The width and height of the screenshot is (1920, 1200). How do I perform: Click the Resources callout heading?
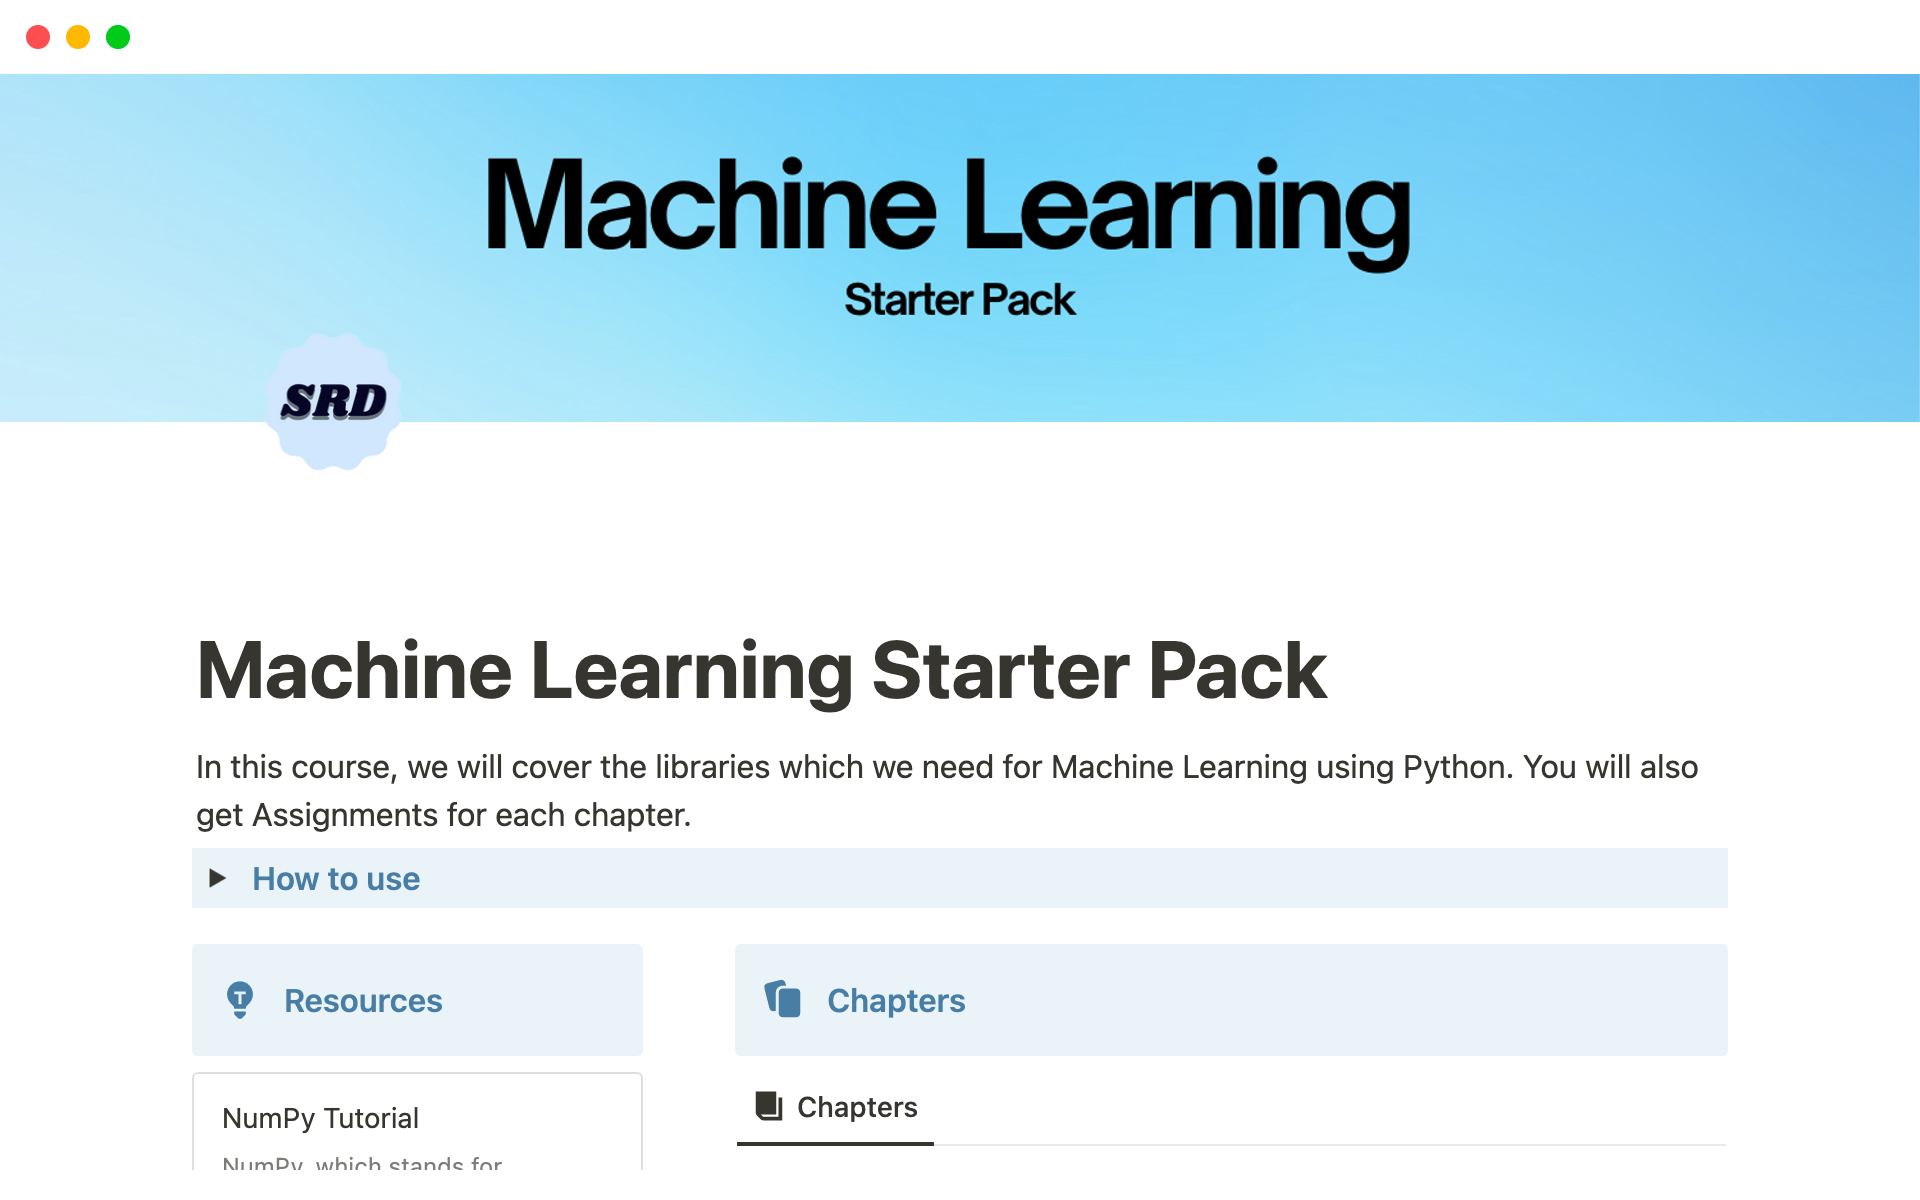363,1001
